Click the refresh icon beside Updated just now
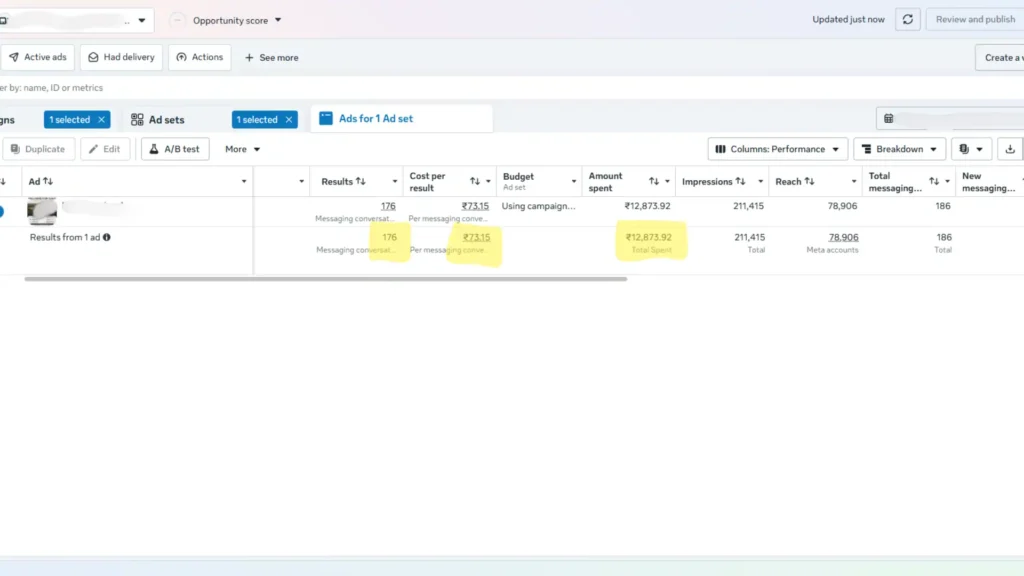Viewport: 1024px width, 576px height. pos(908,20)
